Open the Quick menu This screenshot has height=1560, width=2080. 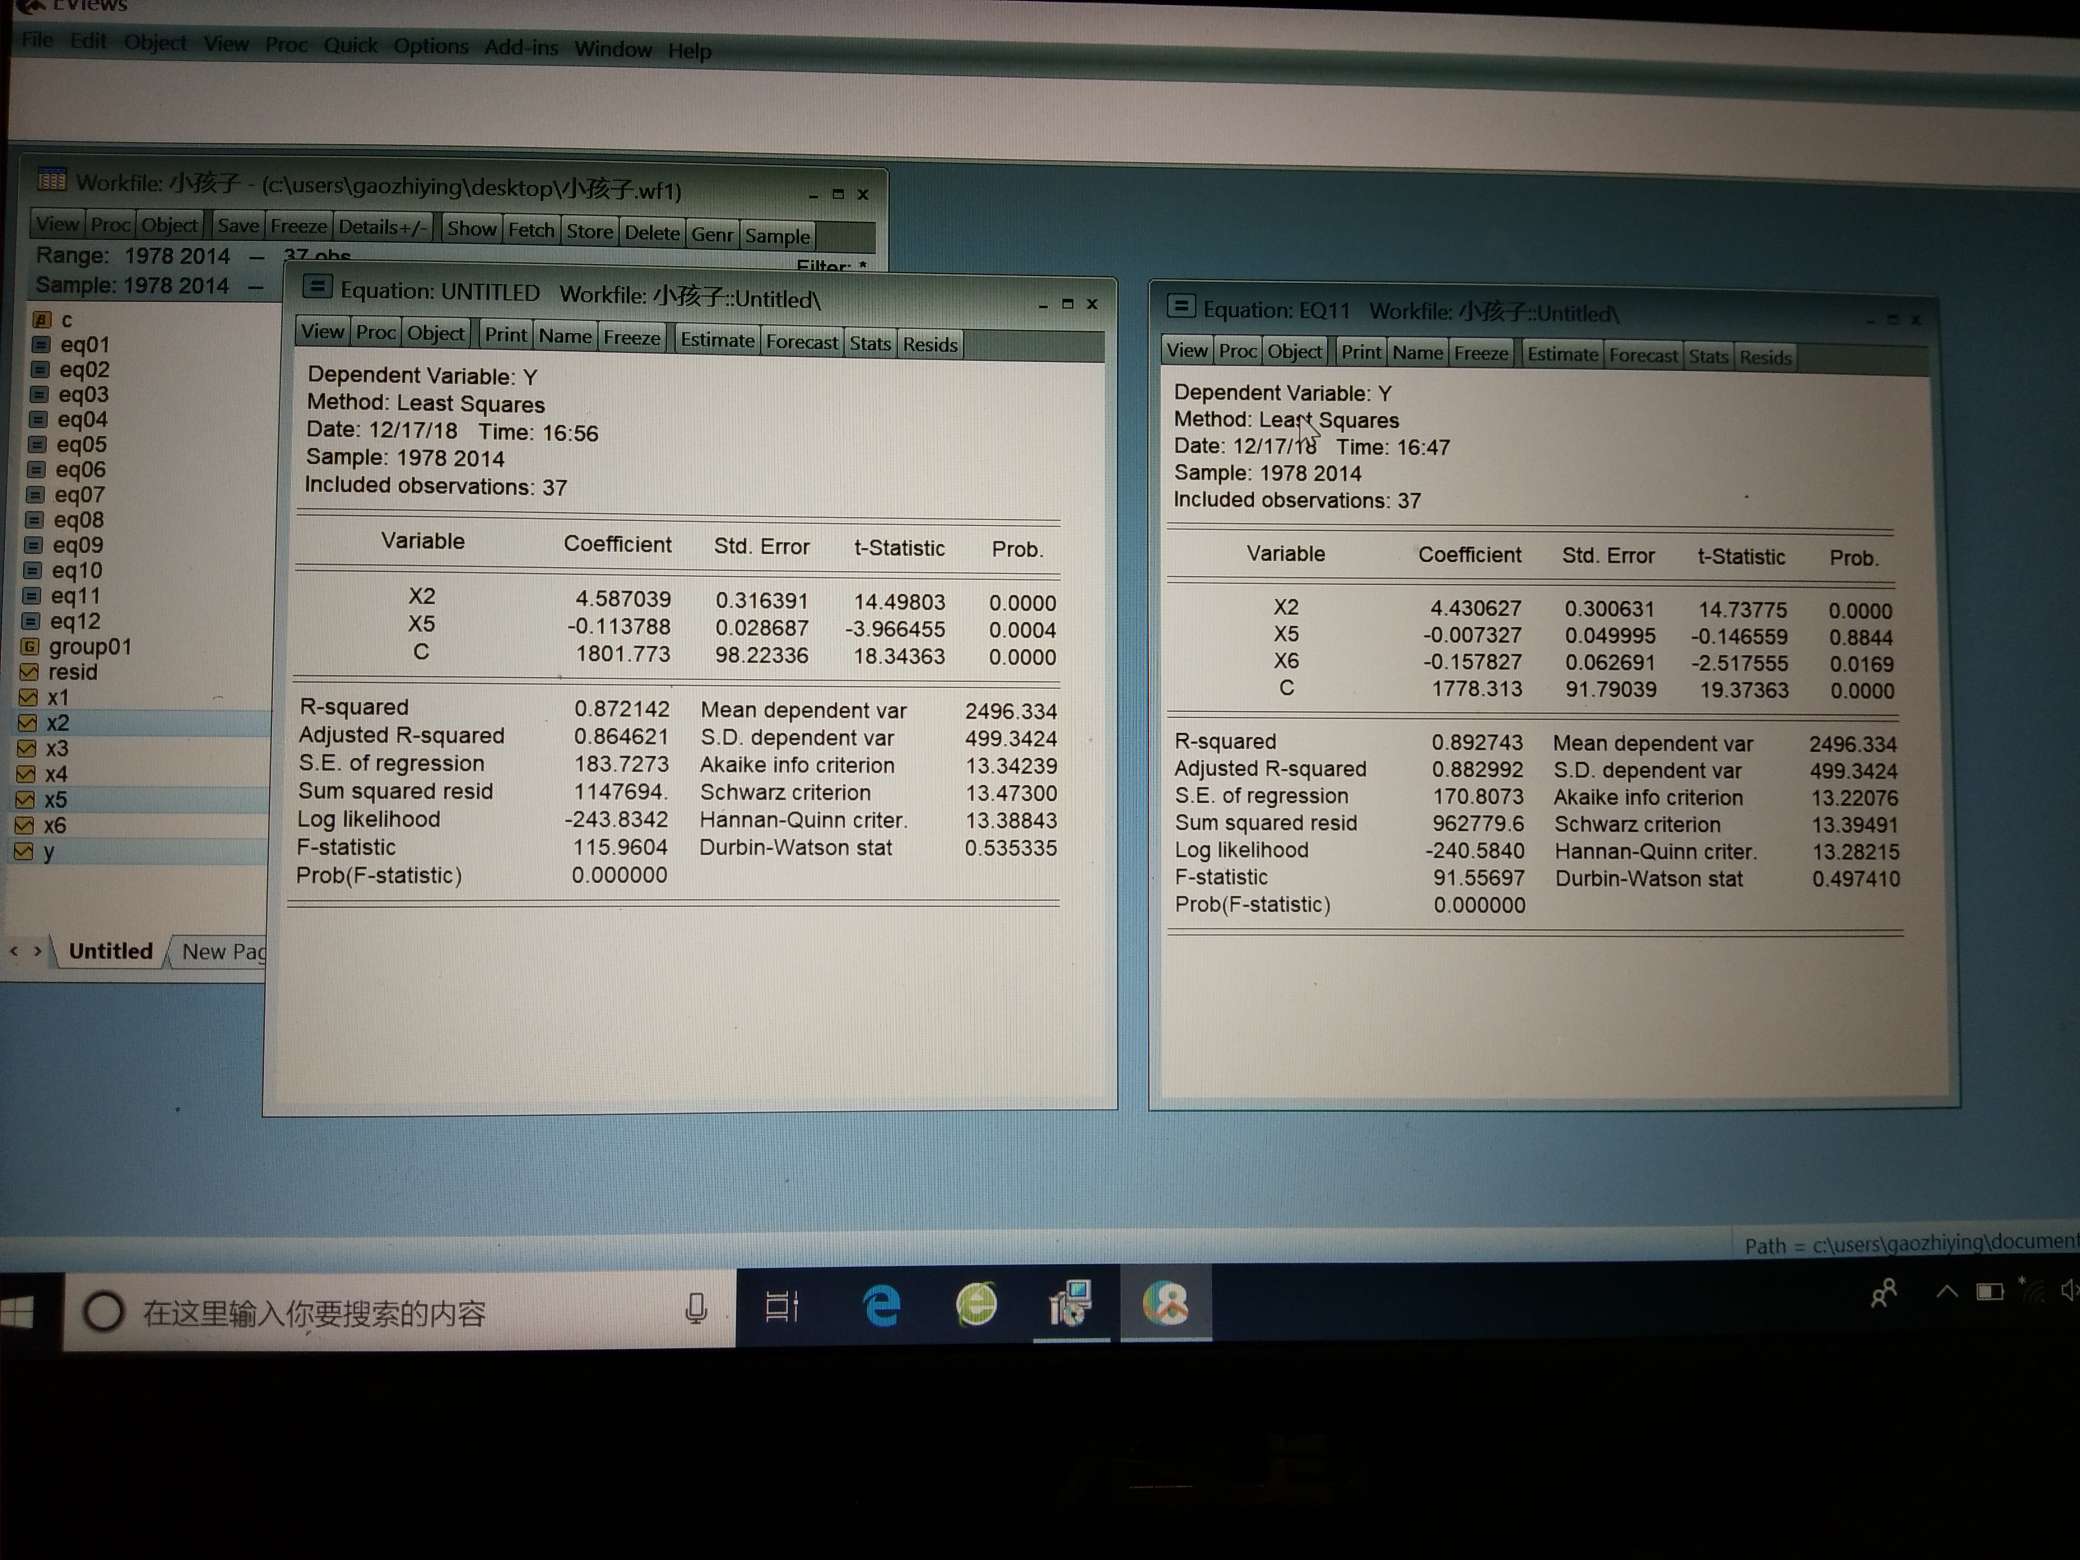coord(350,46)
